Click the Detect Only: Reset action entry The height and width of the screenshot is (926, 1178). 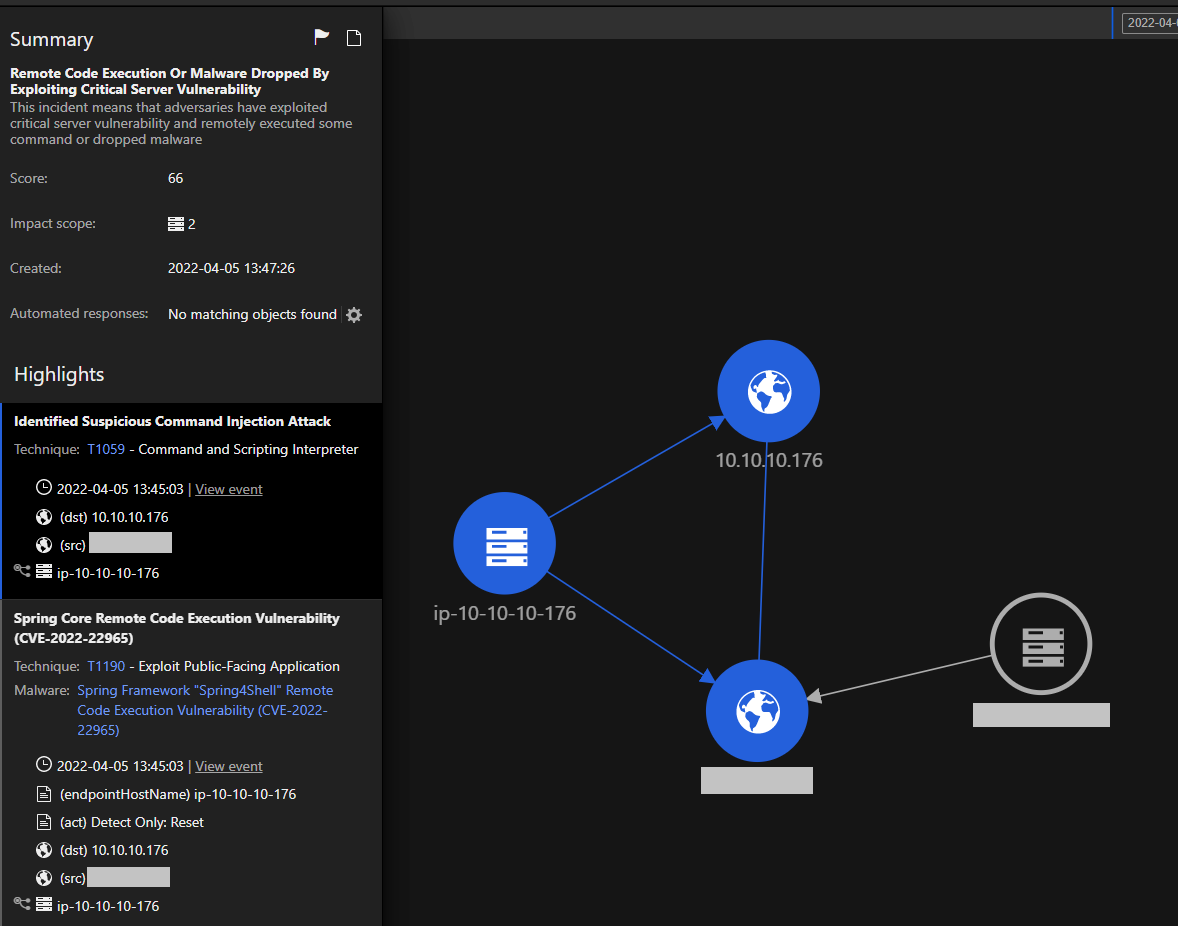point(132,823)
